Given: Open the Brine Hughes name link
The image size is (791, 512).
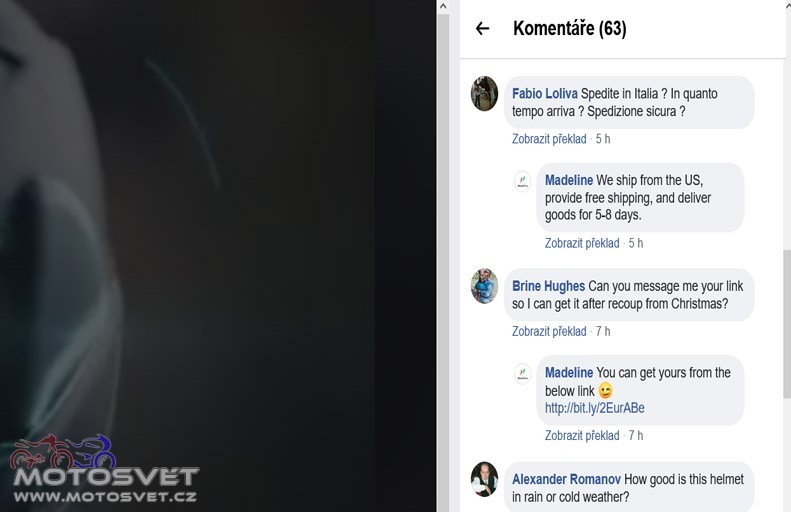Looking at the screenshot, I should (548, 286).
